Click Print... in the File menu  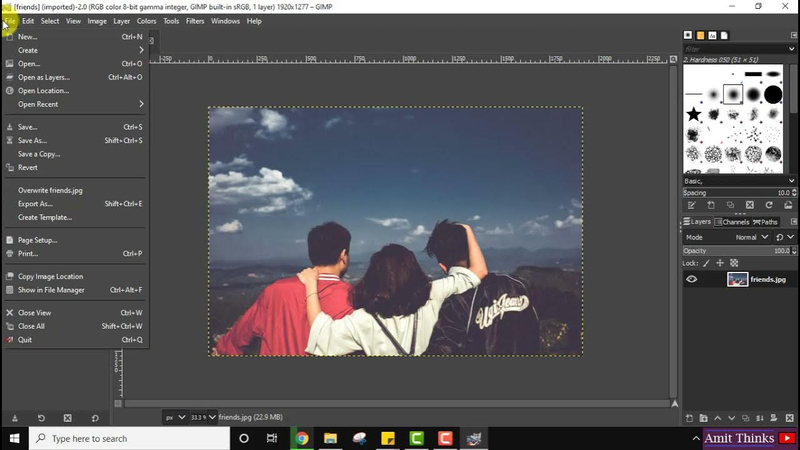point(75,254)
